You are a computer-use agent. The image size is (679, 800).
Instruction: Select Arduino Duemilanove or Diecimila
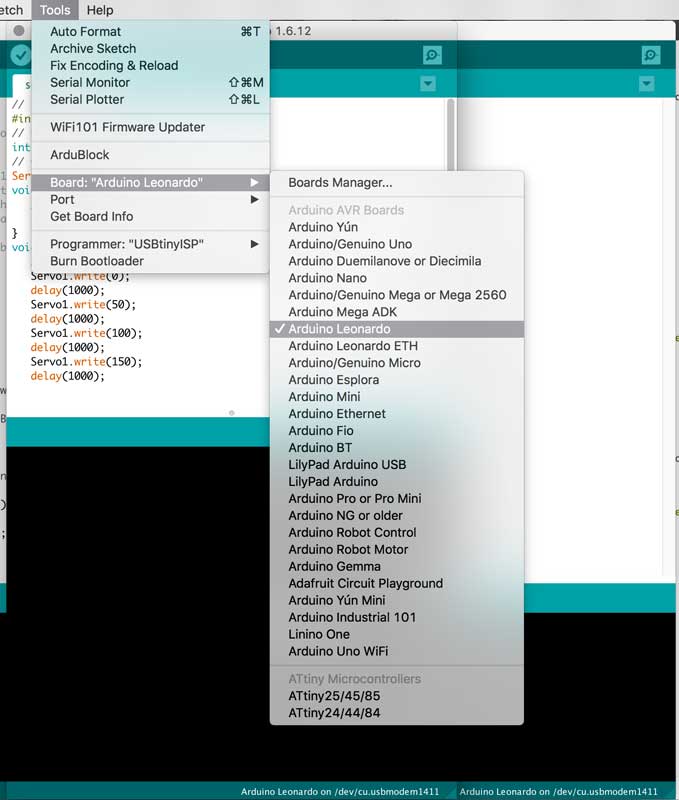[x=397, y=261]
